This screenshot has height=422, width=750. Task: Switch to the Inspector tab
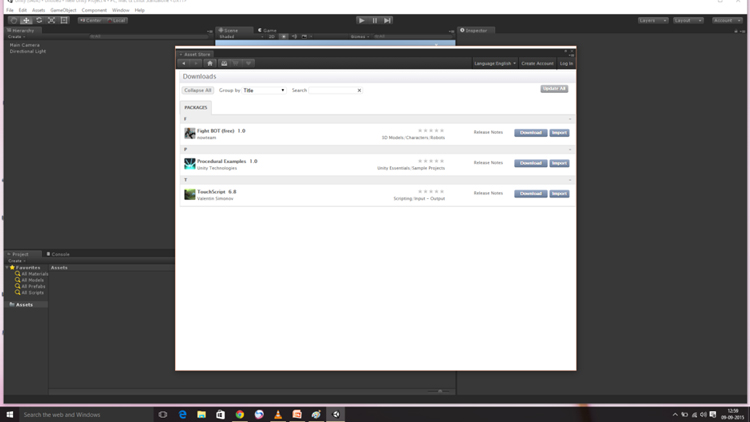(x=474, y=30)
